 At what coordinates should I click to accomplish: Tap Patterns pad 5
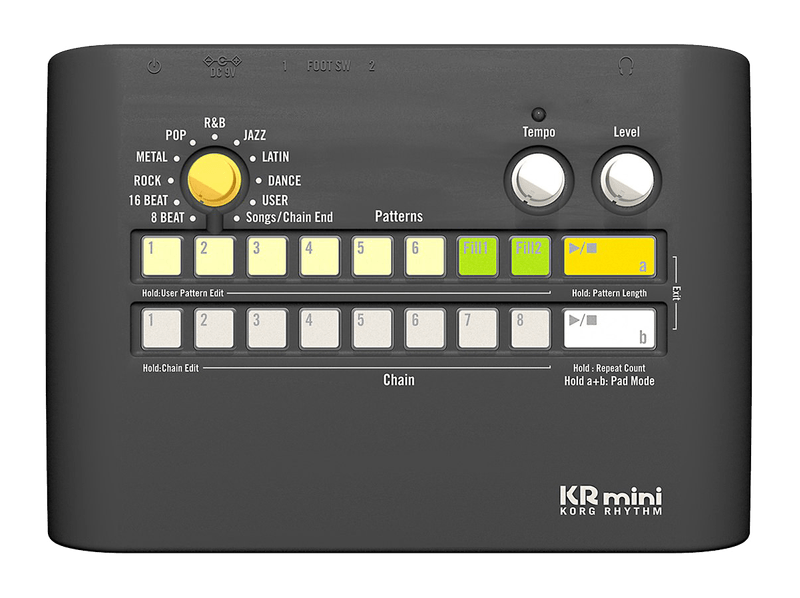[372, 256]
